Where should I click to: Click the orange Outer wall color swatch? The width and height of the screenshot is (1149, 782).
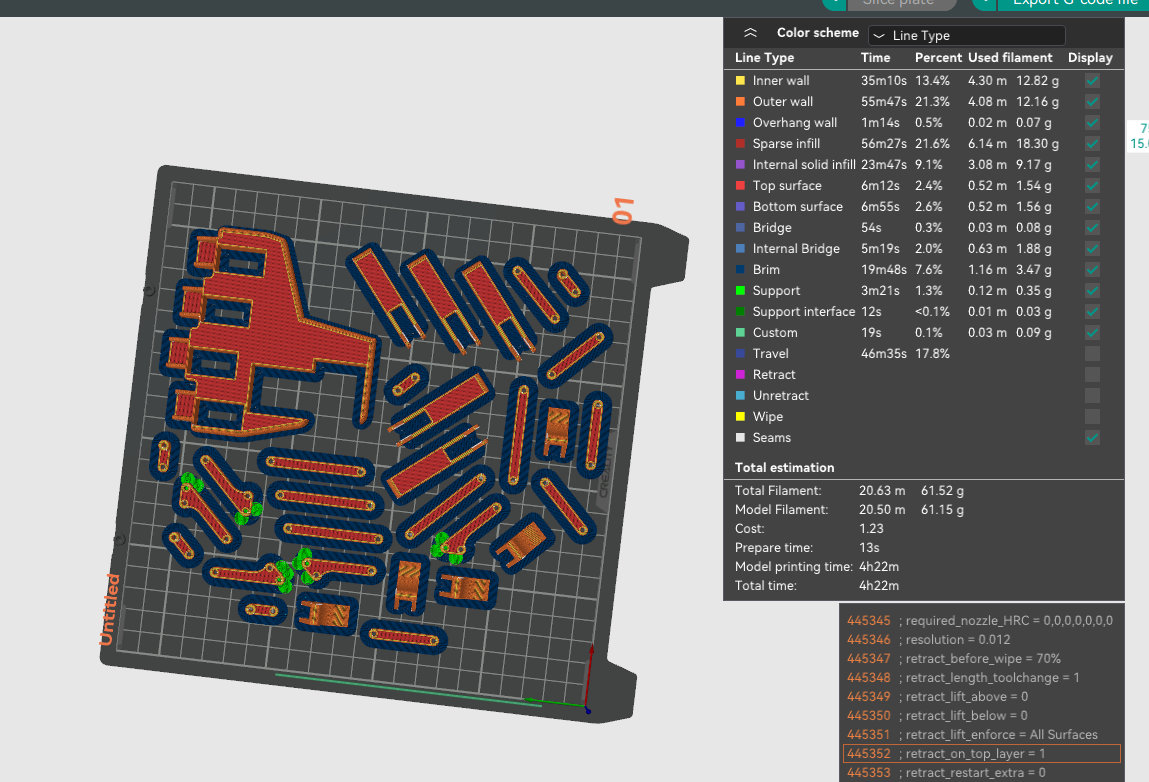pos(740,102)
